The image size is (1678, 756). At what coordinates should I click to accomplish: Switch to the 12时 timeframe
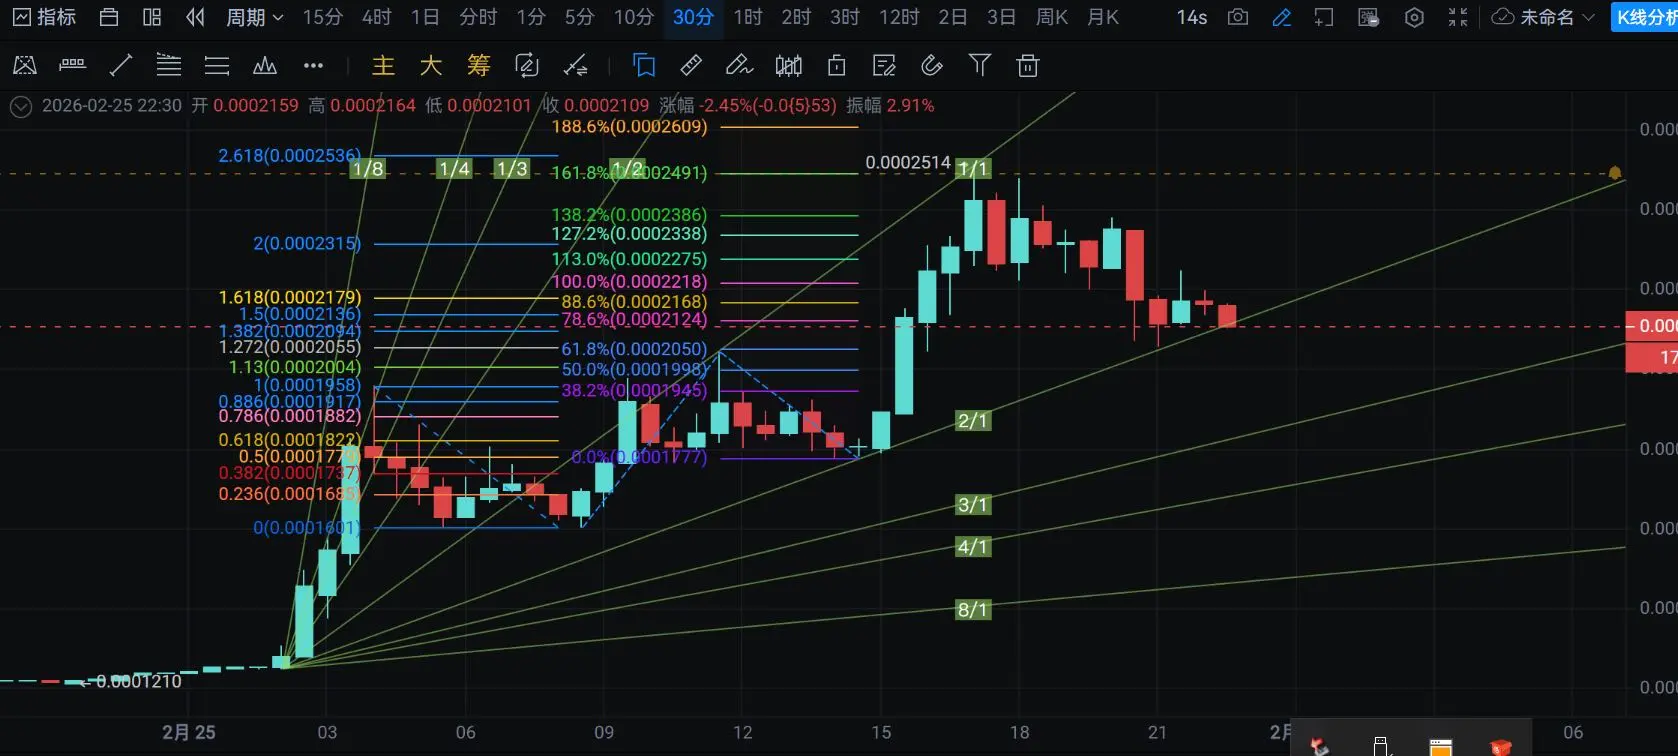pyautogui.click(x=899, y=17)
